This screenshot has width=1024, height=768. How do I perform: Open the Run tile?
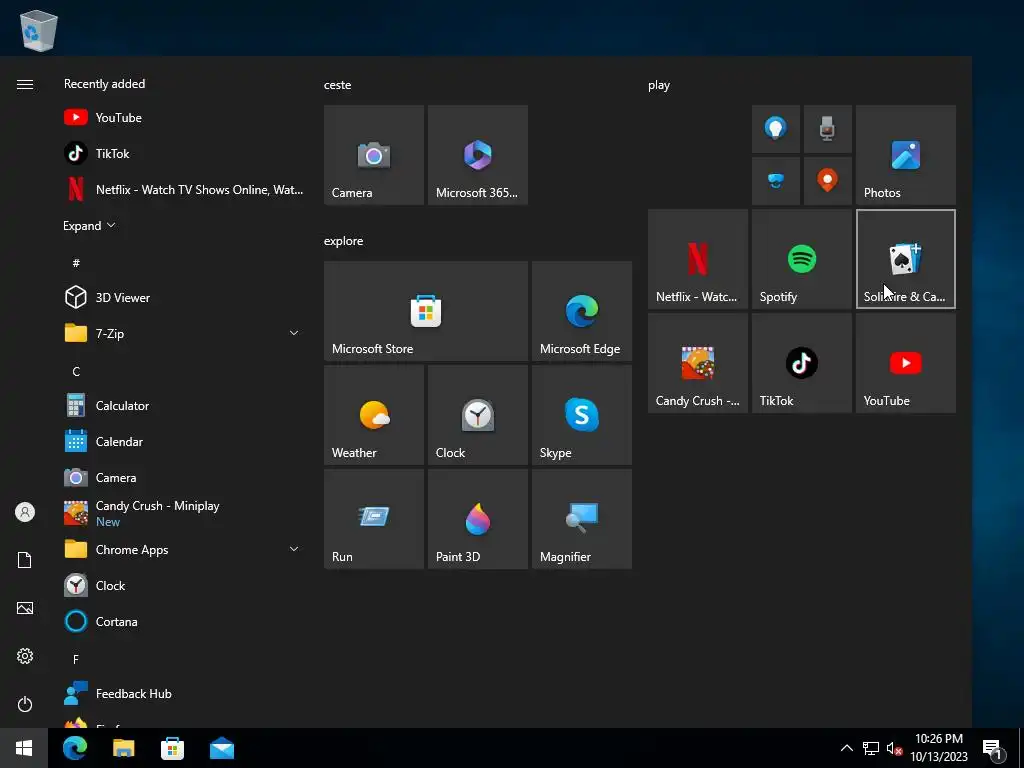[374, 519]
